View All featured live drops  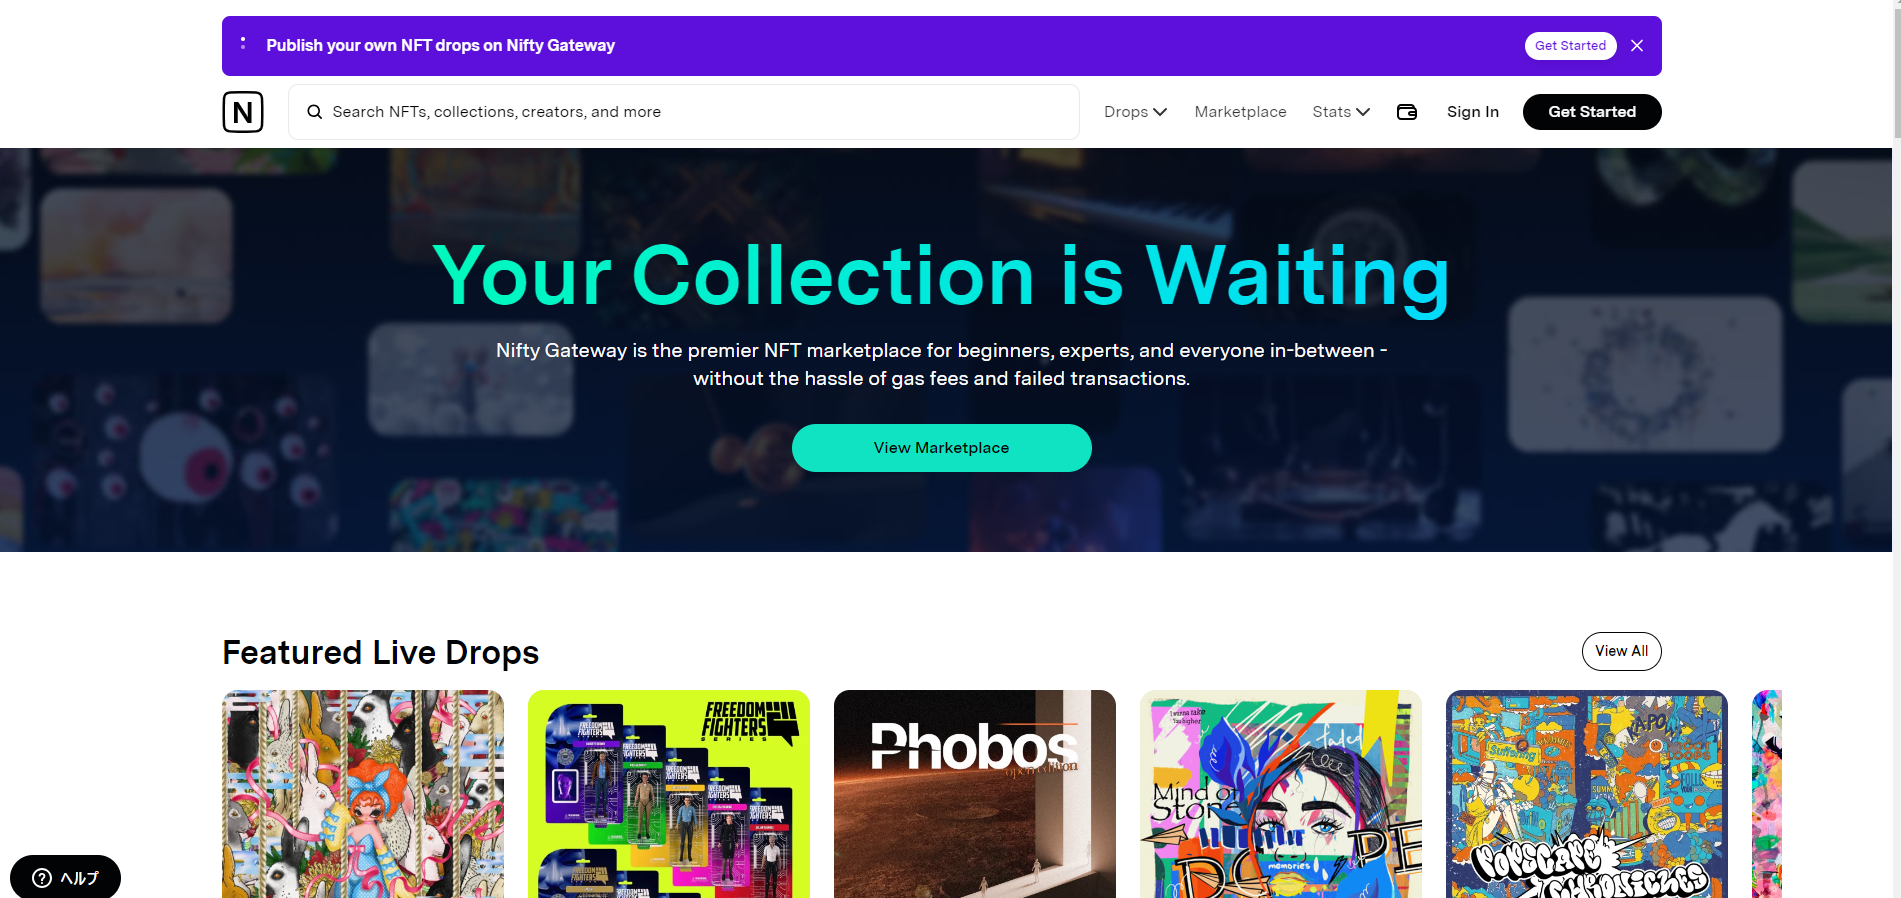pos(1621,651)
